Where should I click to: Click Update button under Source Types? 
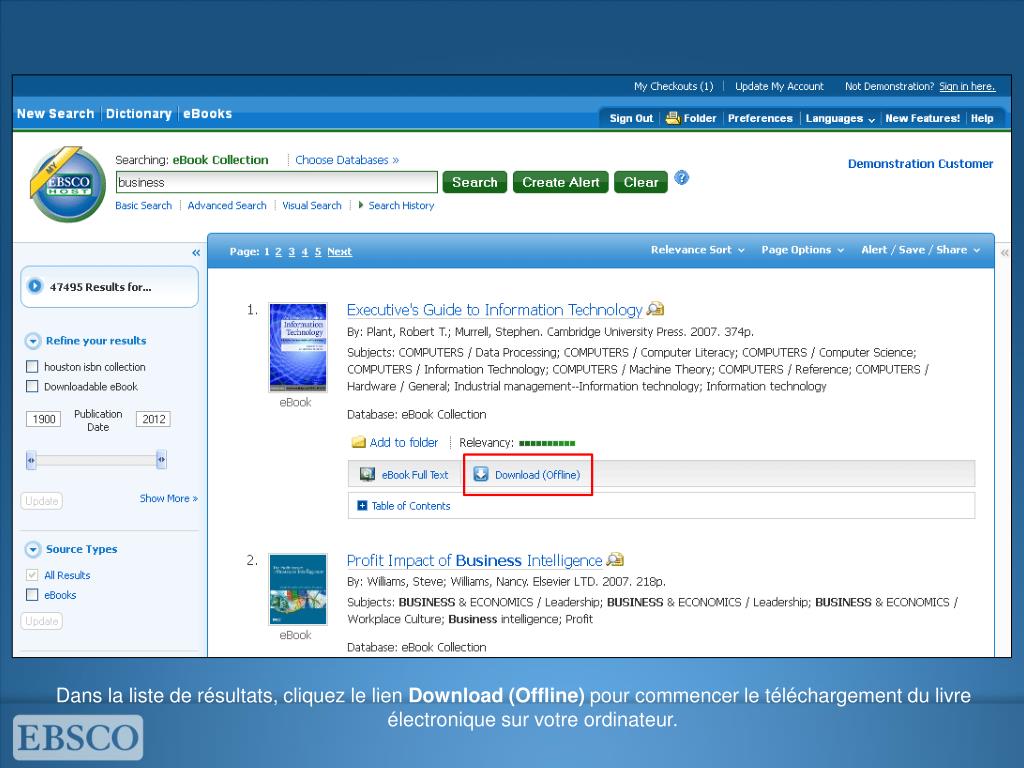pyautogui.click(x=42, y=621)
